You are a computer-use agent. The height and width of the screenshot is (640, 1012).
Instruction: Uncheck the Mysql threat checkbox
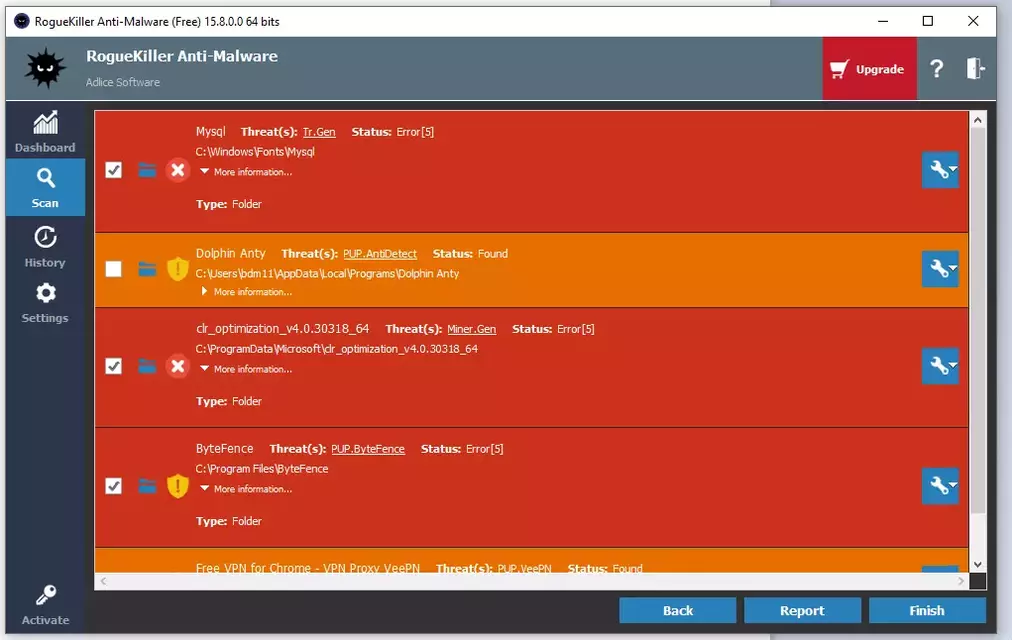114,170
